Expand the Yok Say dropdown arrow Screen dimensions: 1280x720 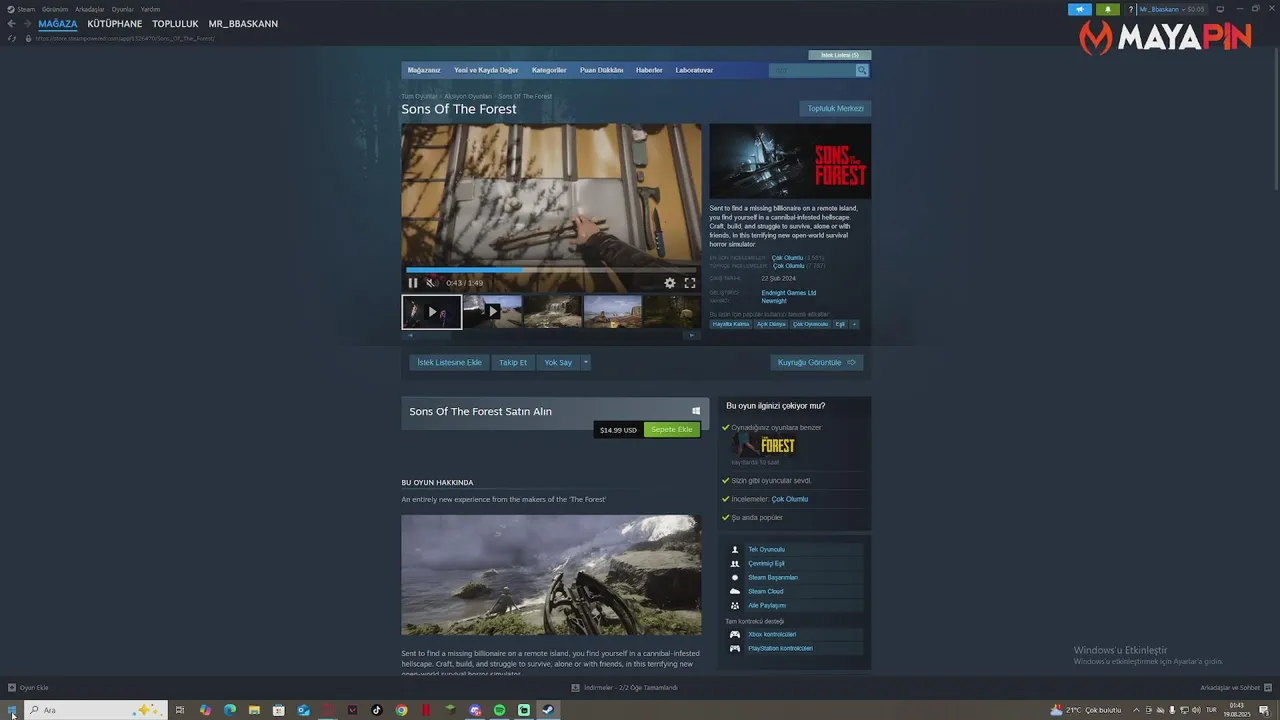(x=586, y=362)
